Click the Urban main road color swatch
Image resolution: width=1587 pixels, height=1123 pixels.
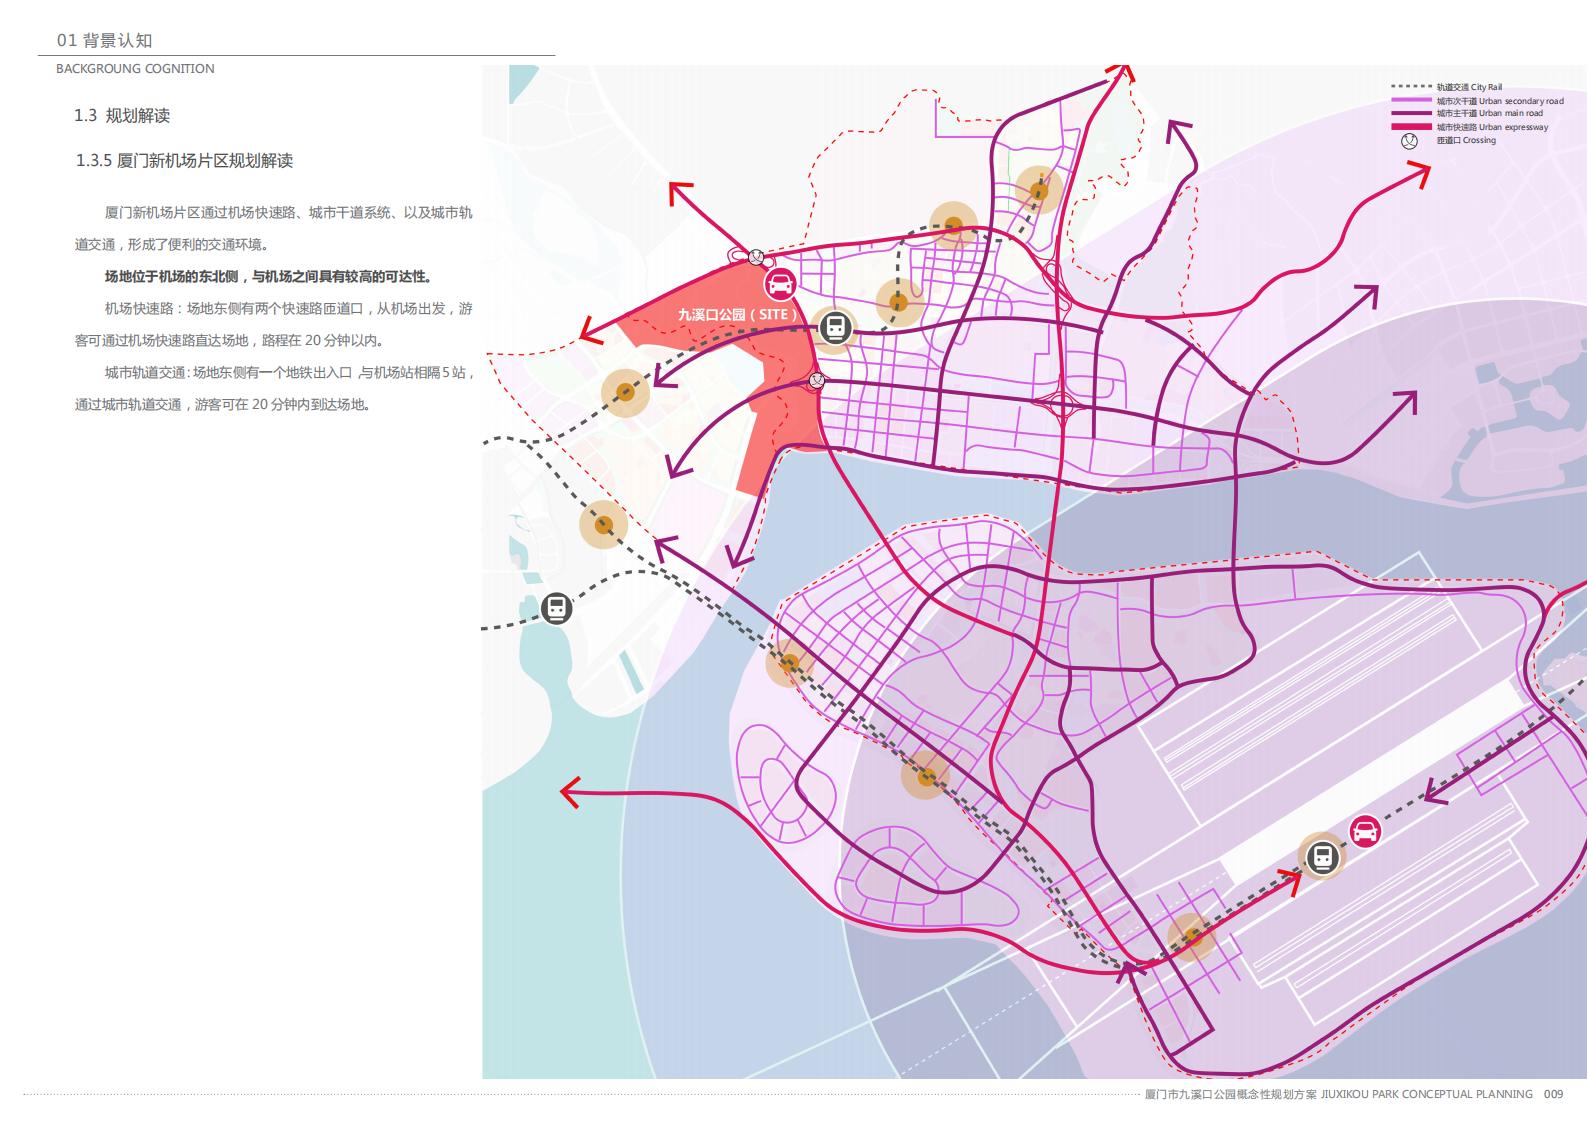tap(1412, 113)
